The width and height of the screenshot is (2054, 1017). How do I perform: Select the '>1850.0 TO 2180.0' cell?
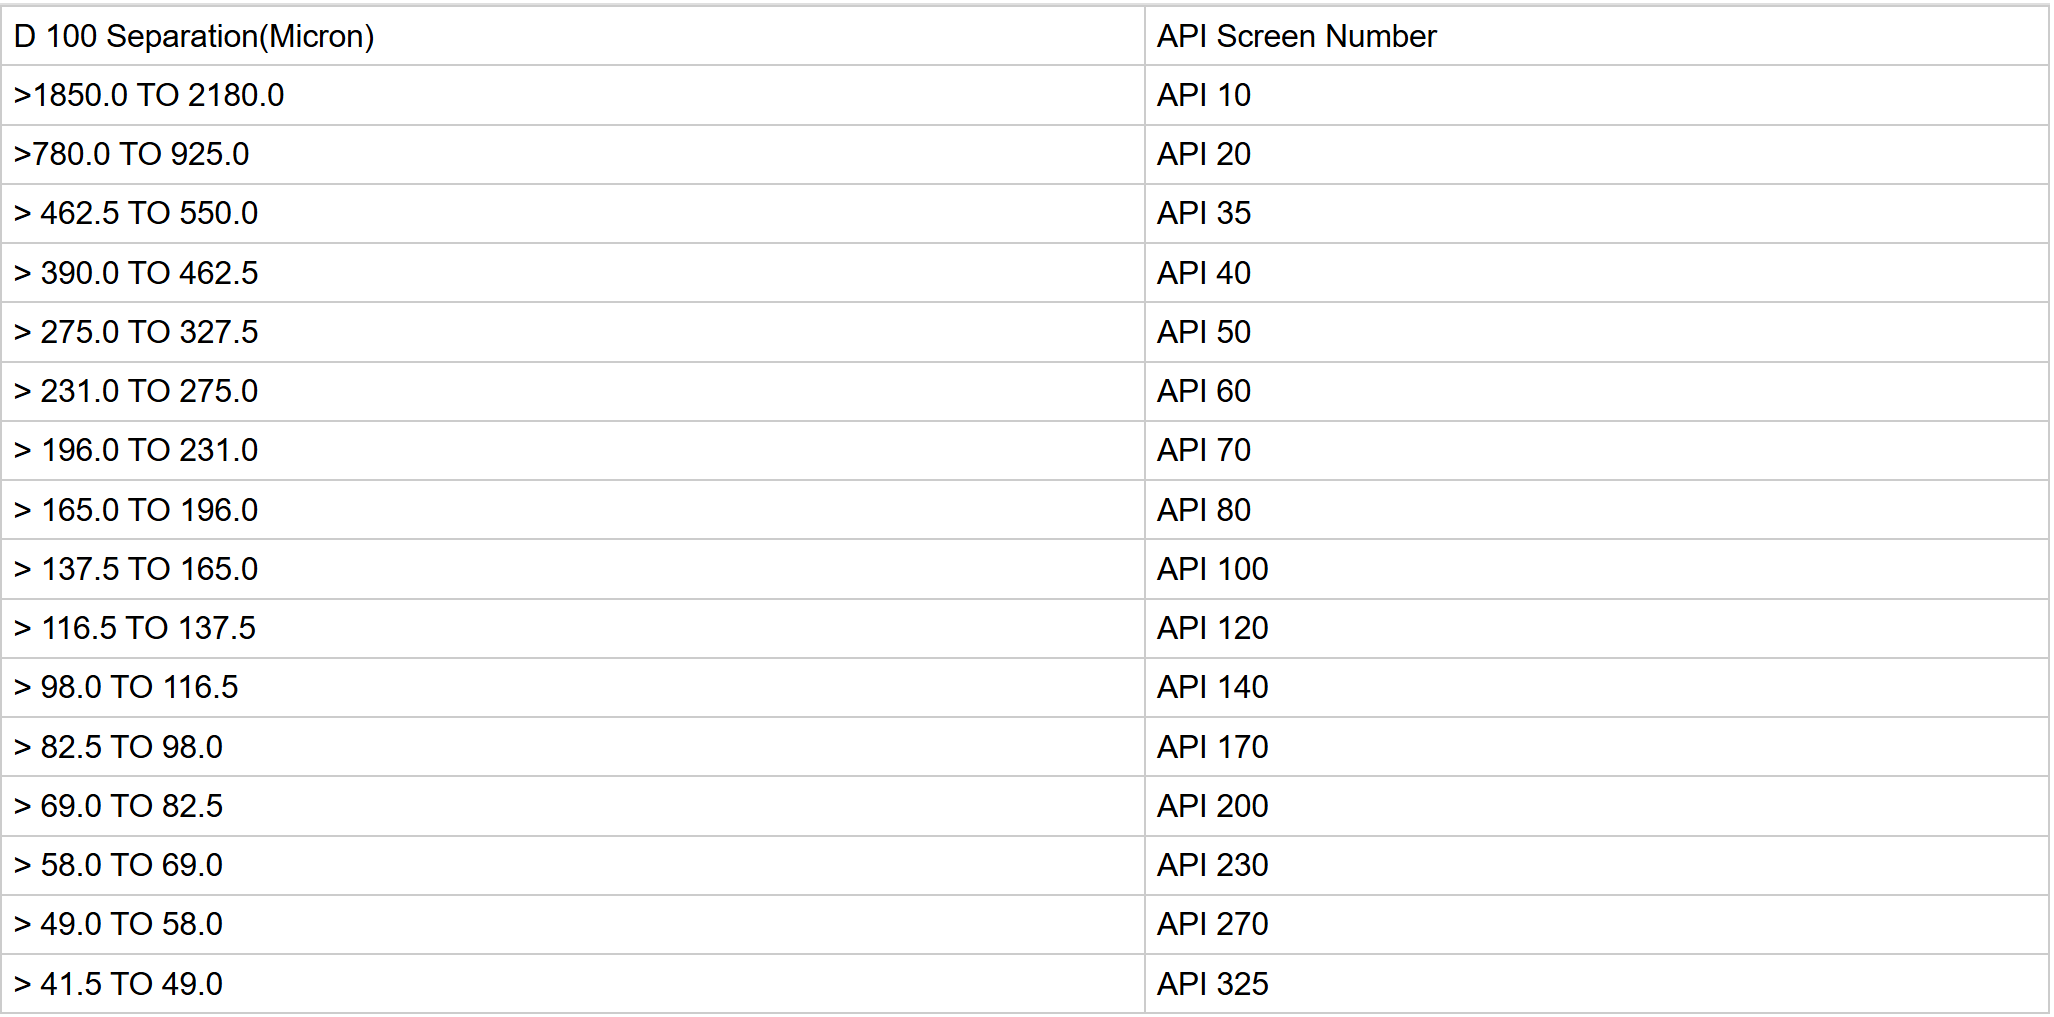149,96
